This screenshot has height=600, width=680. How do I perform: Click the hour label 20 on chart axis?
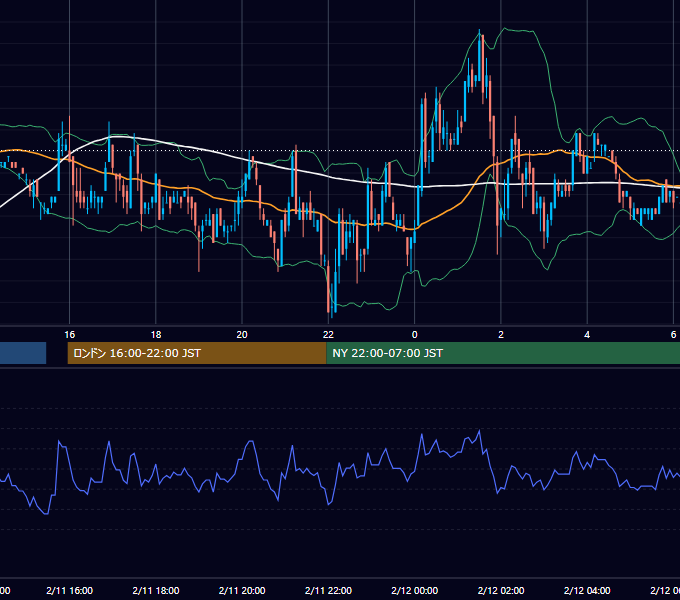[242, 335]
